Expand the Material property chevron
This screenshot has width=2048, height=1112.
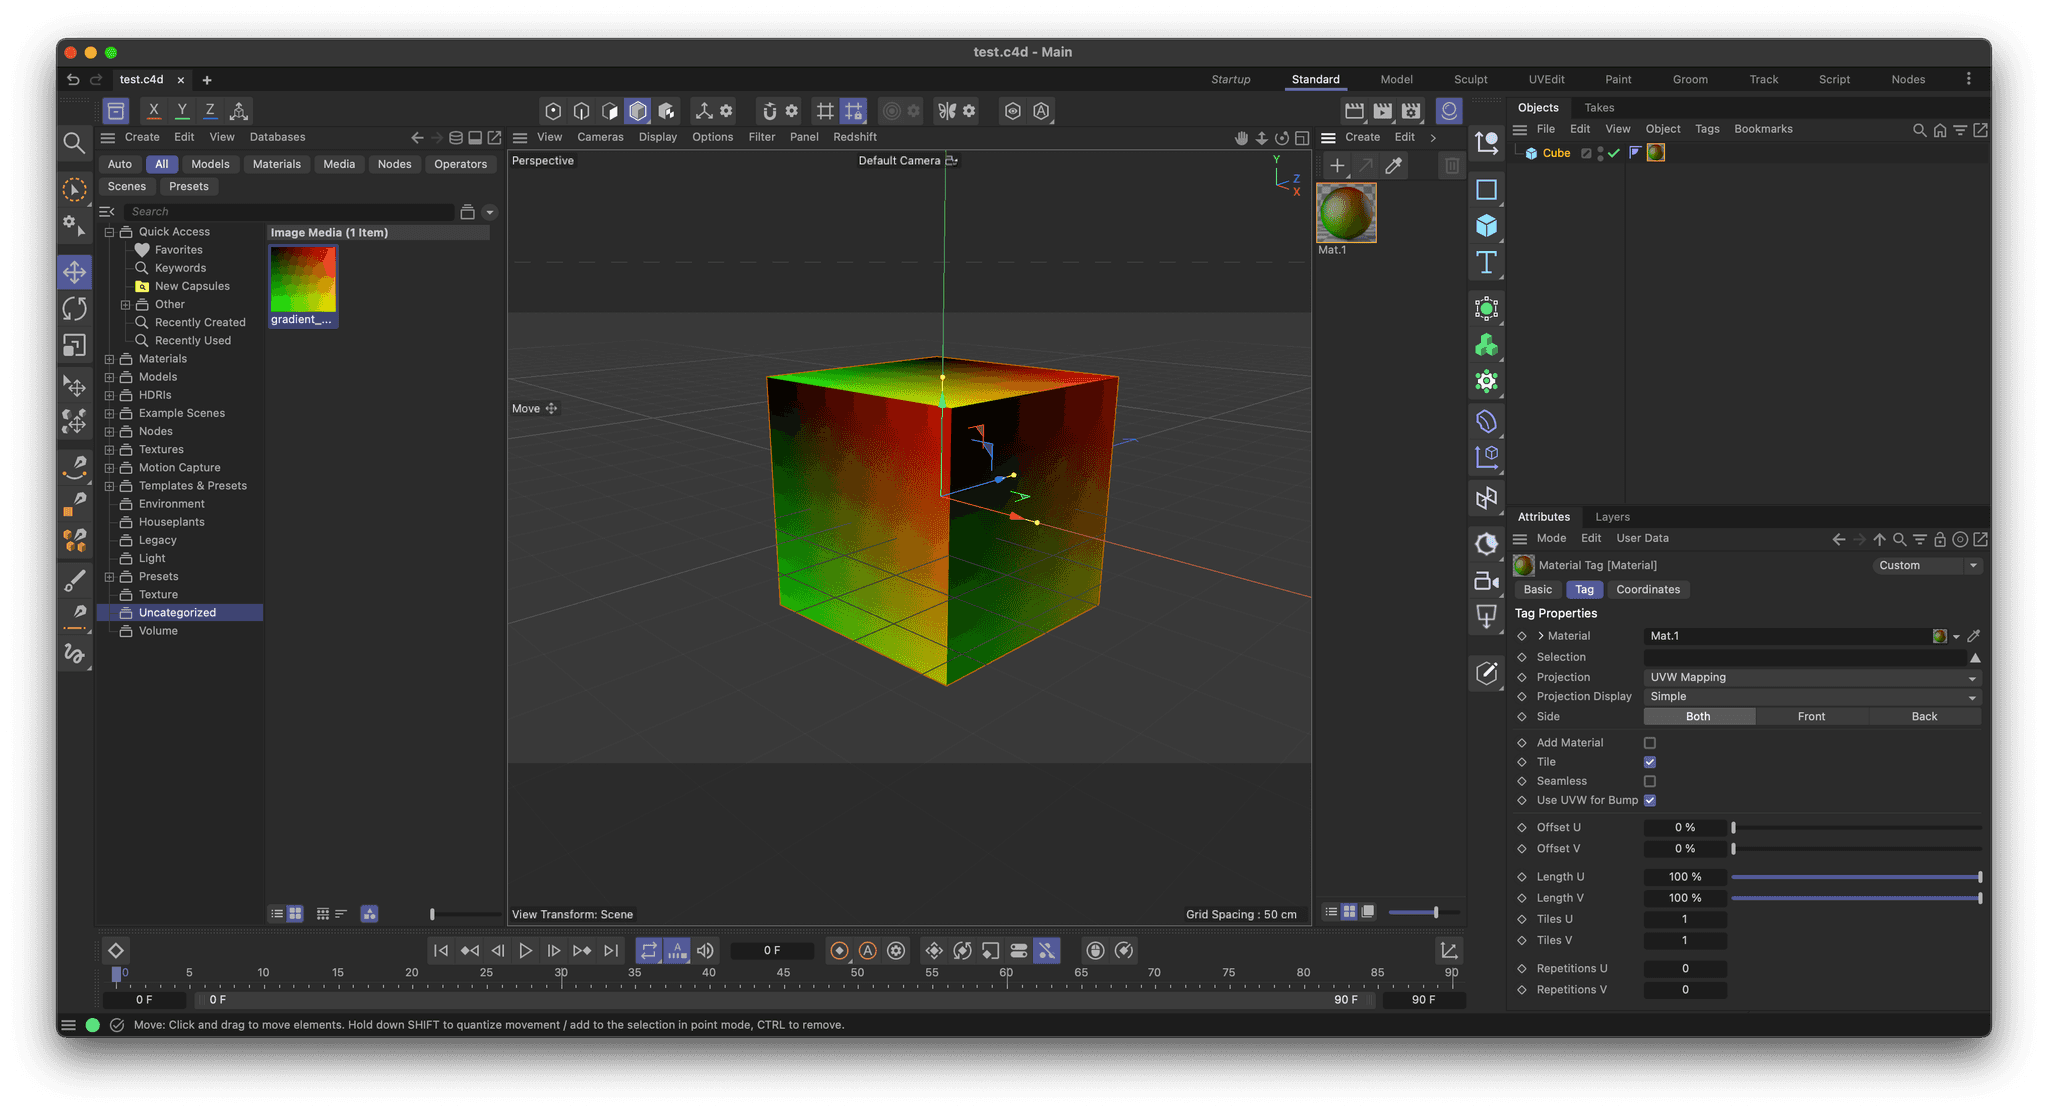pos(1541,636)
